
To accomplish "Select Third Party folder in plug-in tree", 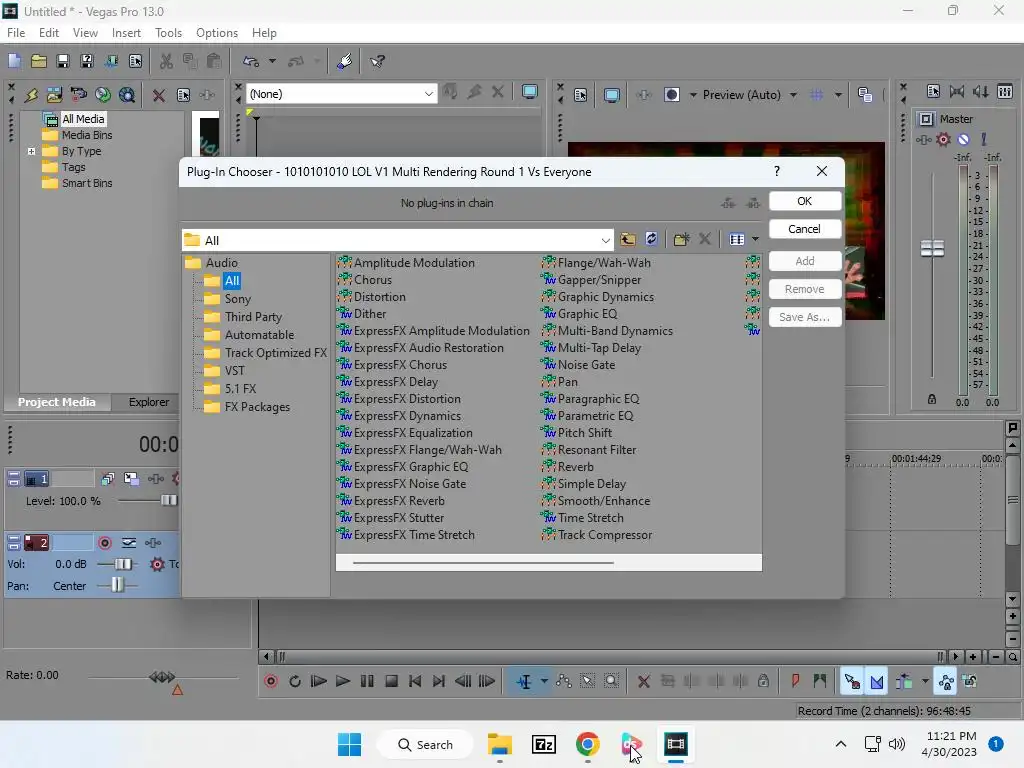I will tap(253, 317).
